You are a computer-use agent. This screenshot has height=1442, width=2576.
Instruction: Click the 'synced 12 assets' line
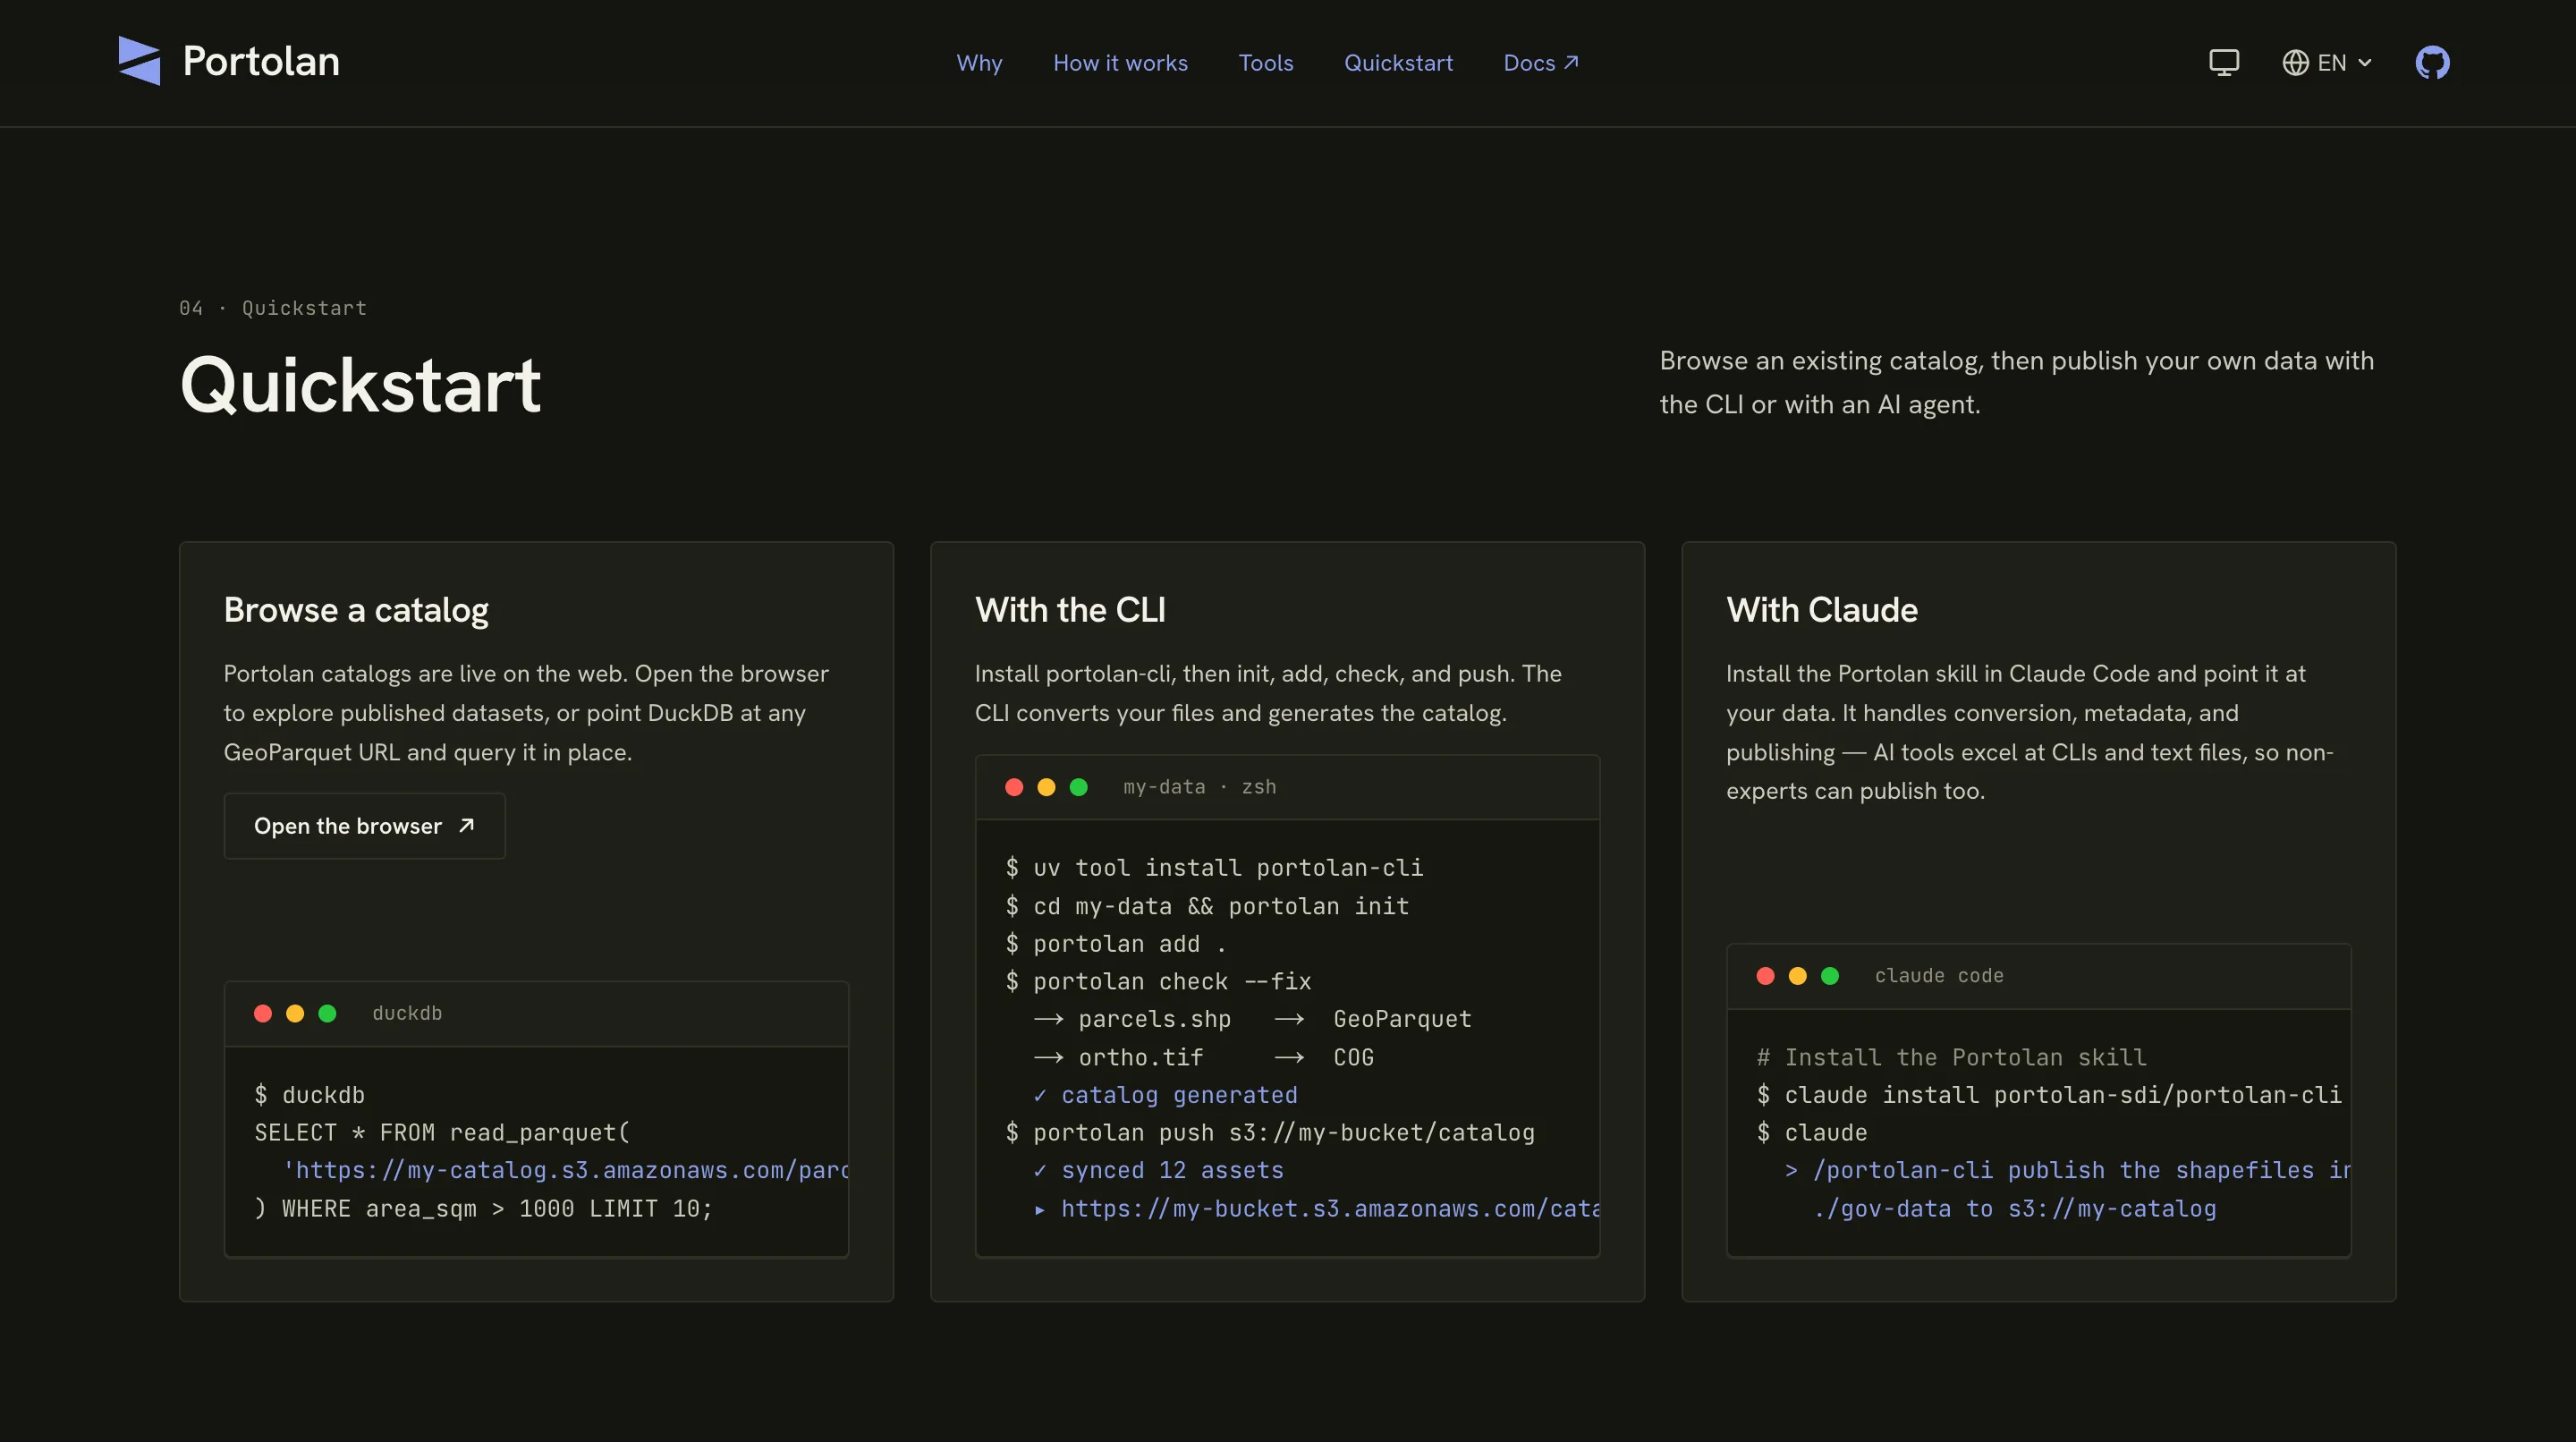click(1158, 1170)
